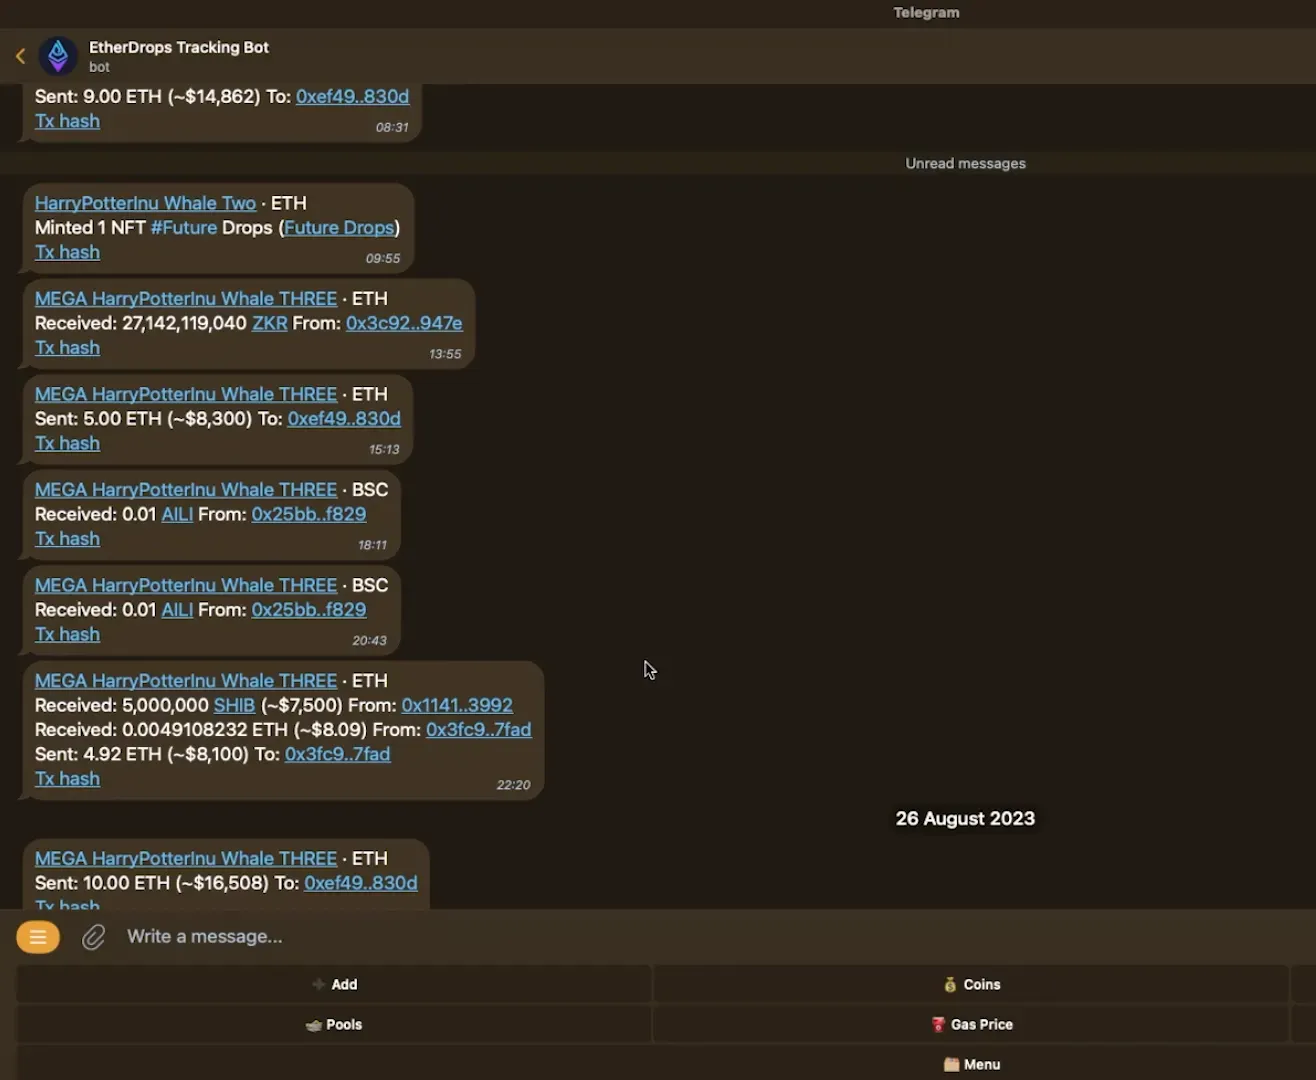This screenshot has width=1316, height=1080.
Task: Go back using the chevron arrow
Action: click(20, 56)
